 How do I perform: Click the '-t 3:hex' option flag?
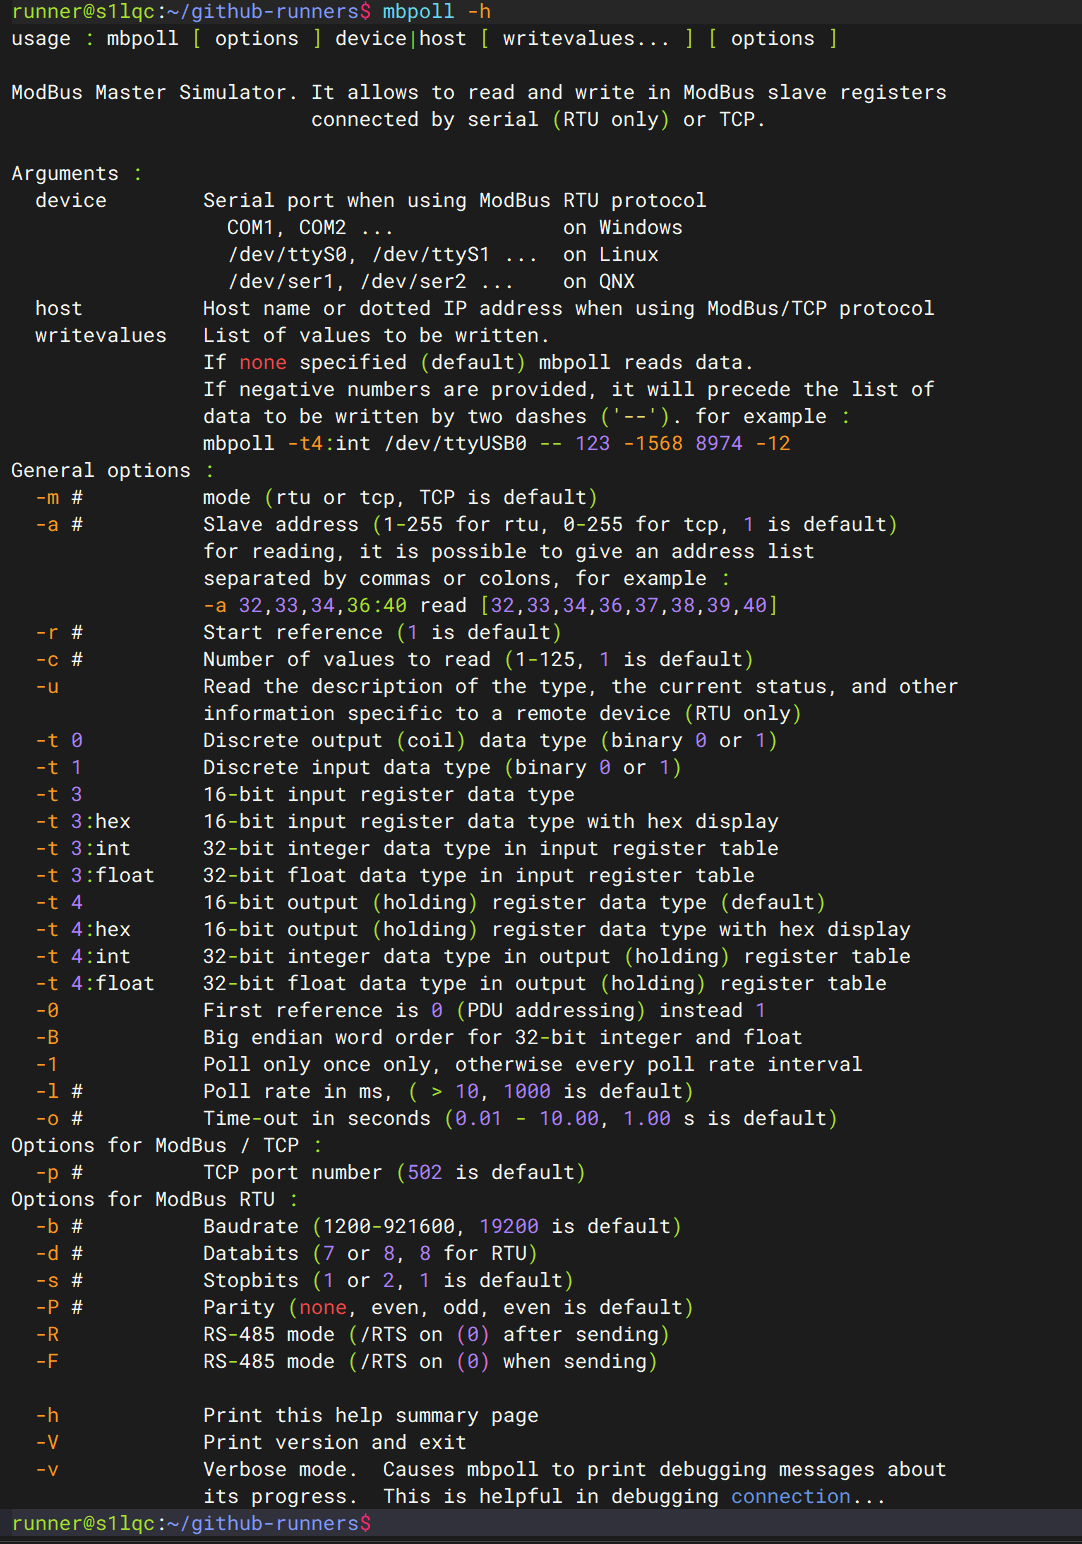point(83,821)
